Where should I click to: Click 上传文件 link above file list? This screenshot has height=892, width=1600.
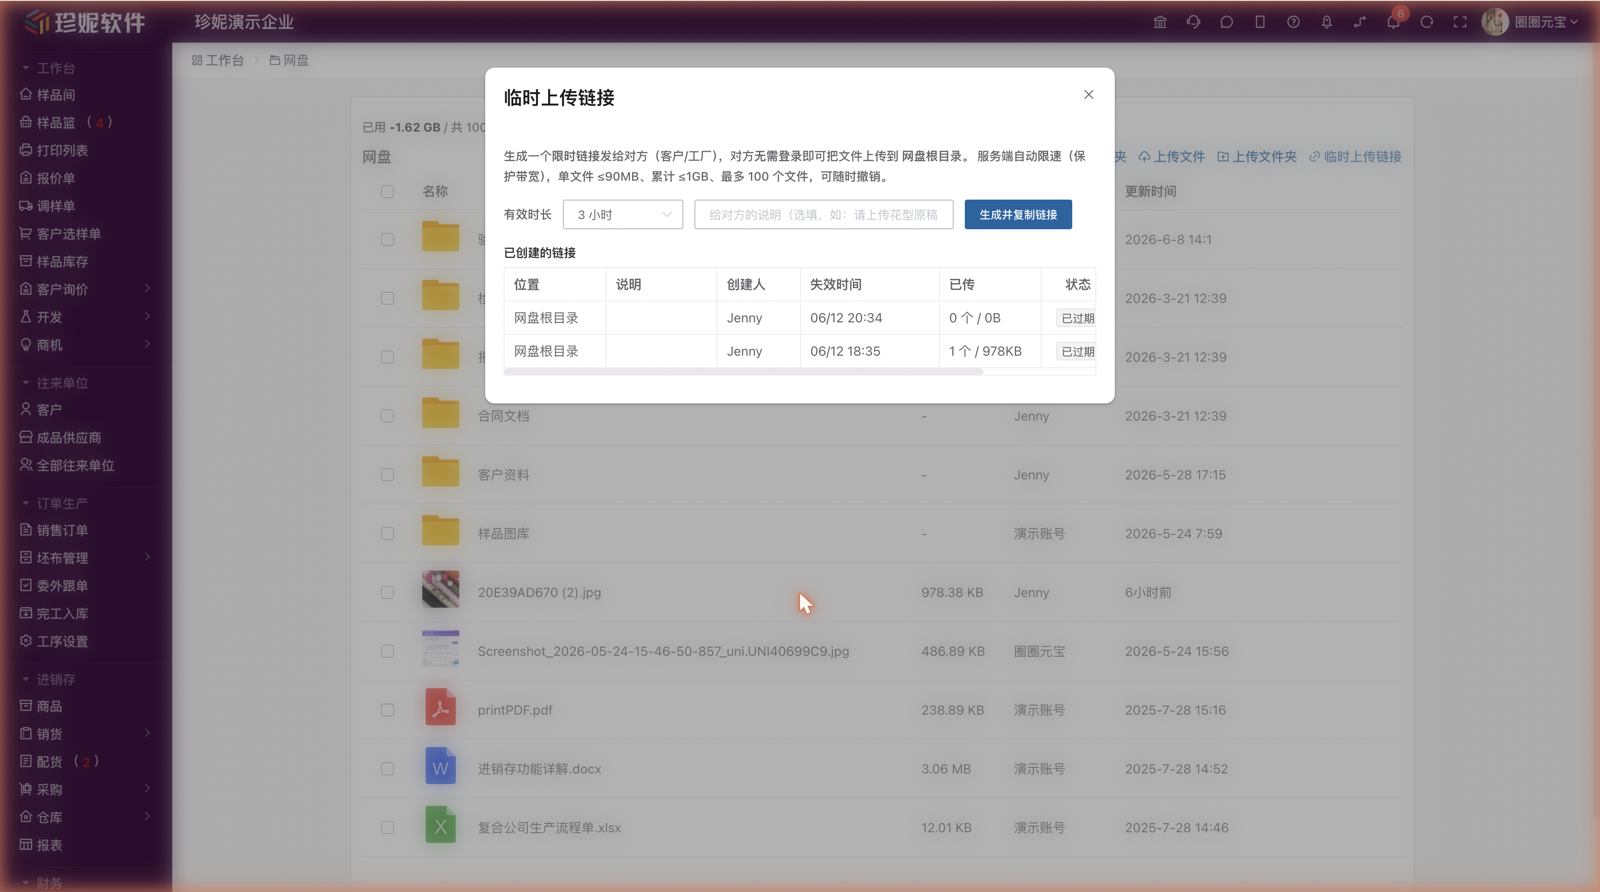click(1172, 157)
